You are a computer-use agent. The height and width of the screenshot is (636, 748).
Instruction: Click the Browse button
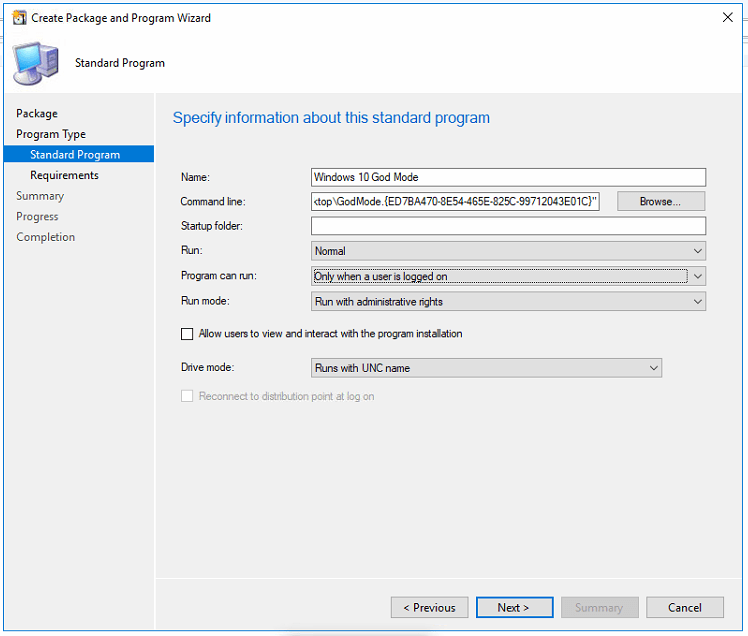click(661, 201)
